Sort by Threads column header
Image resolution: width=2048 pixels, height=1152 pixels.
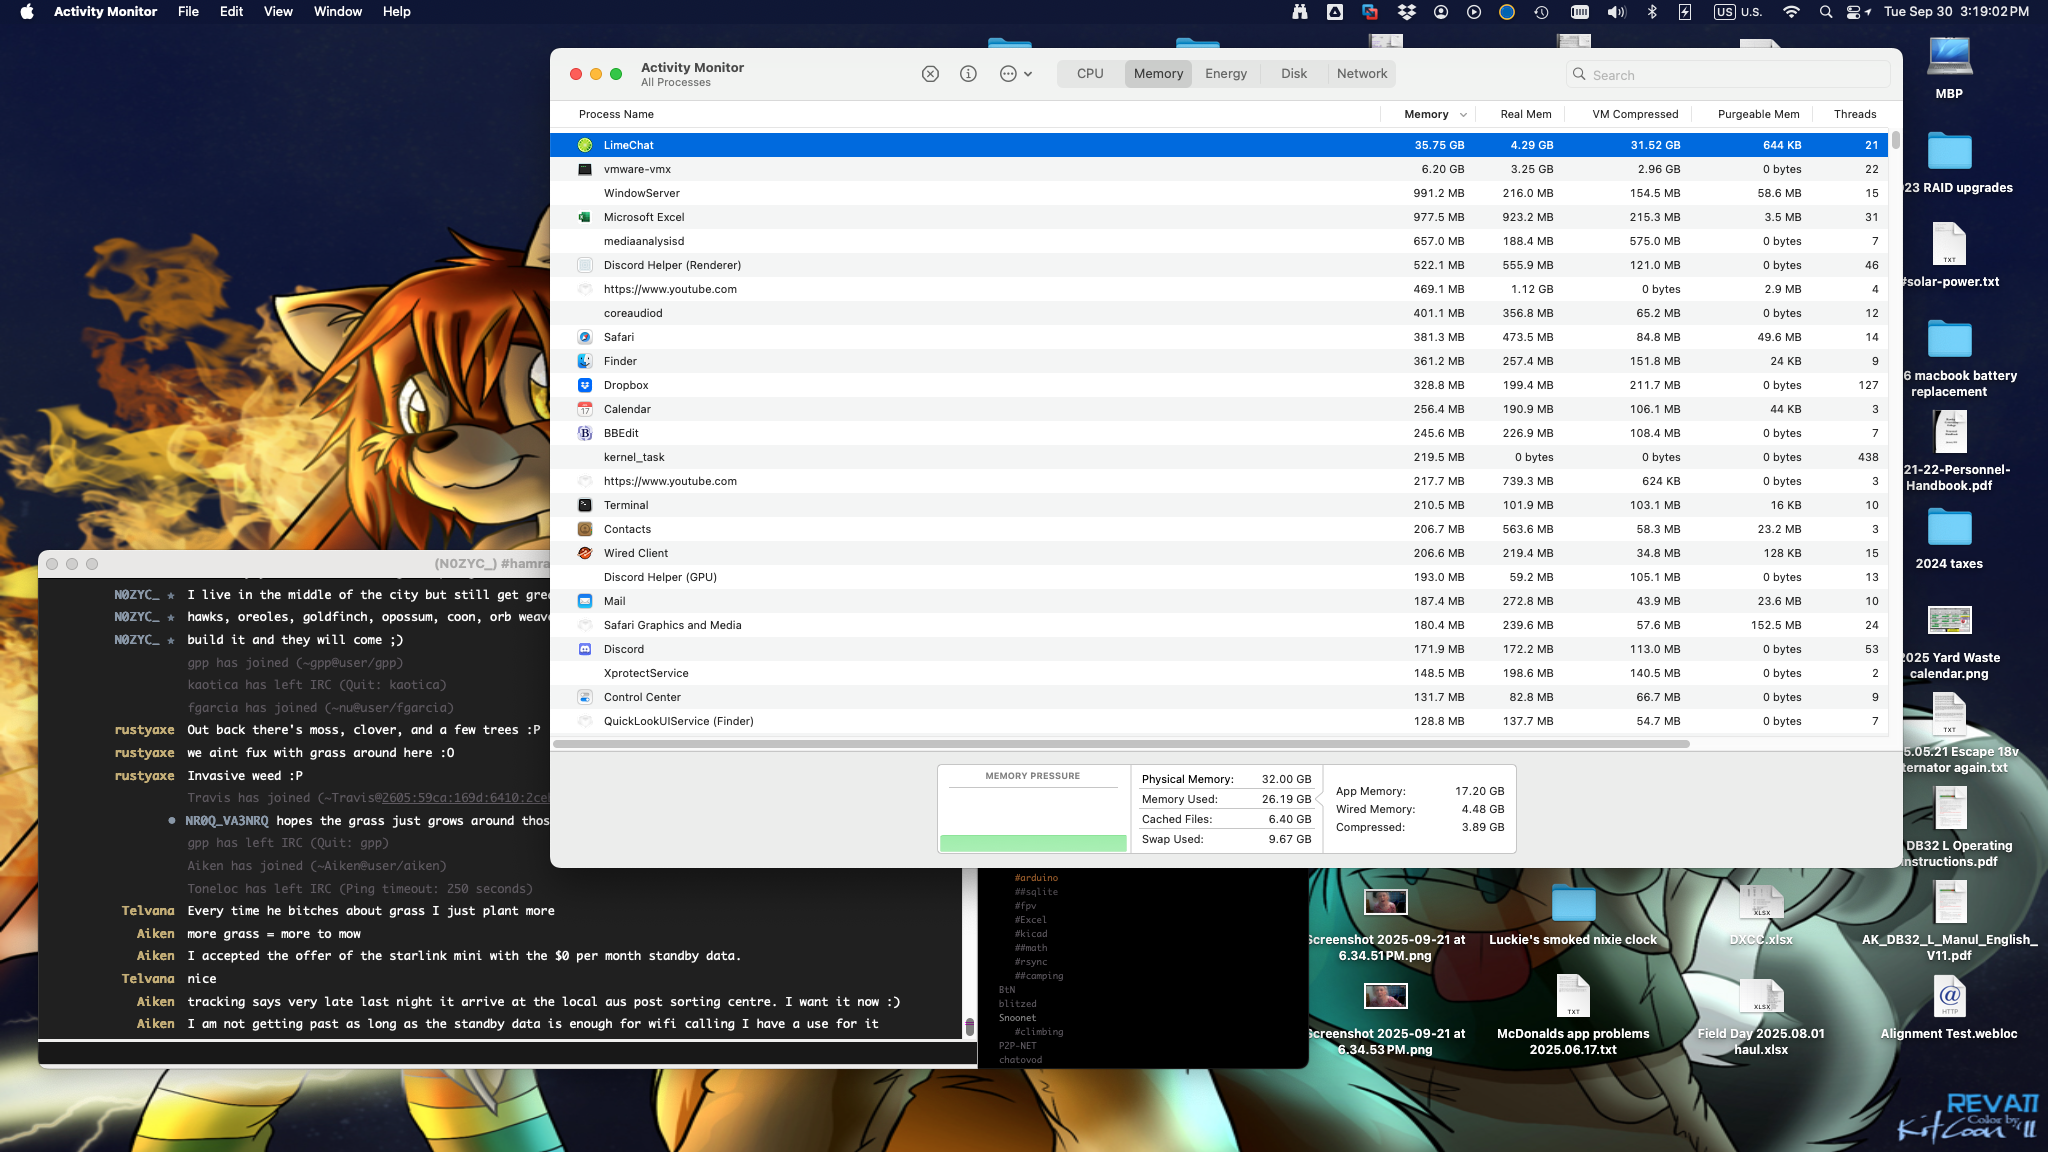[1854, 115]
